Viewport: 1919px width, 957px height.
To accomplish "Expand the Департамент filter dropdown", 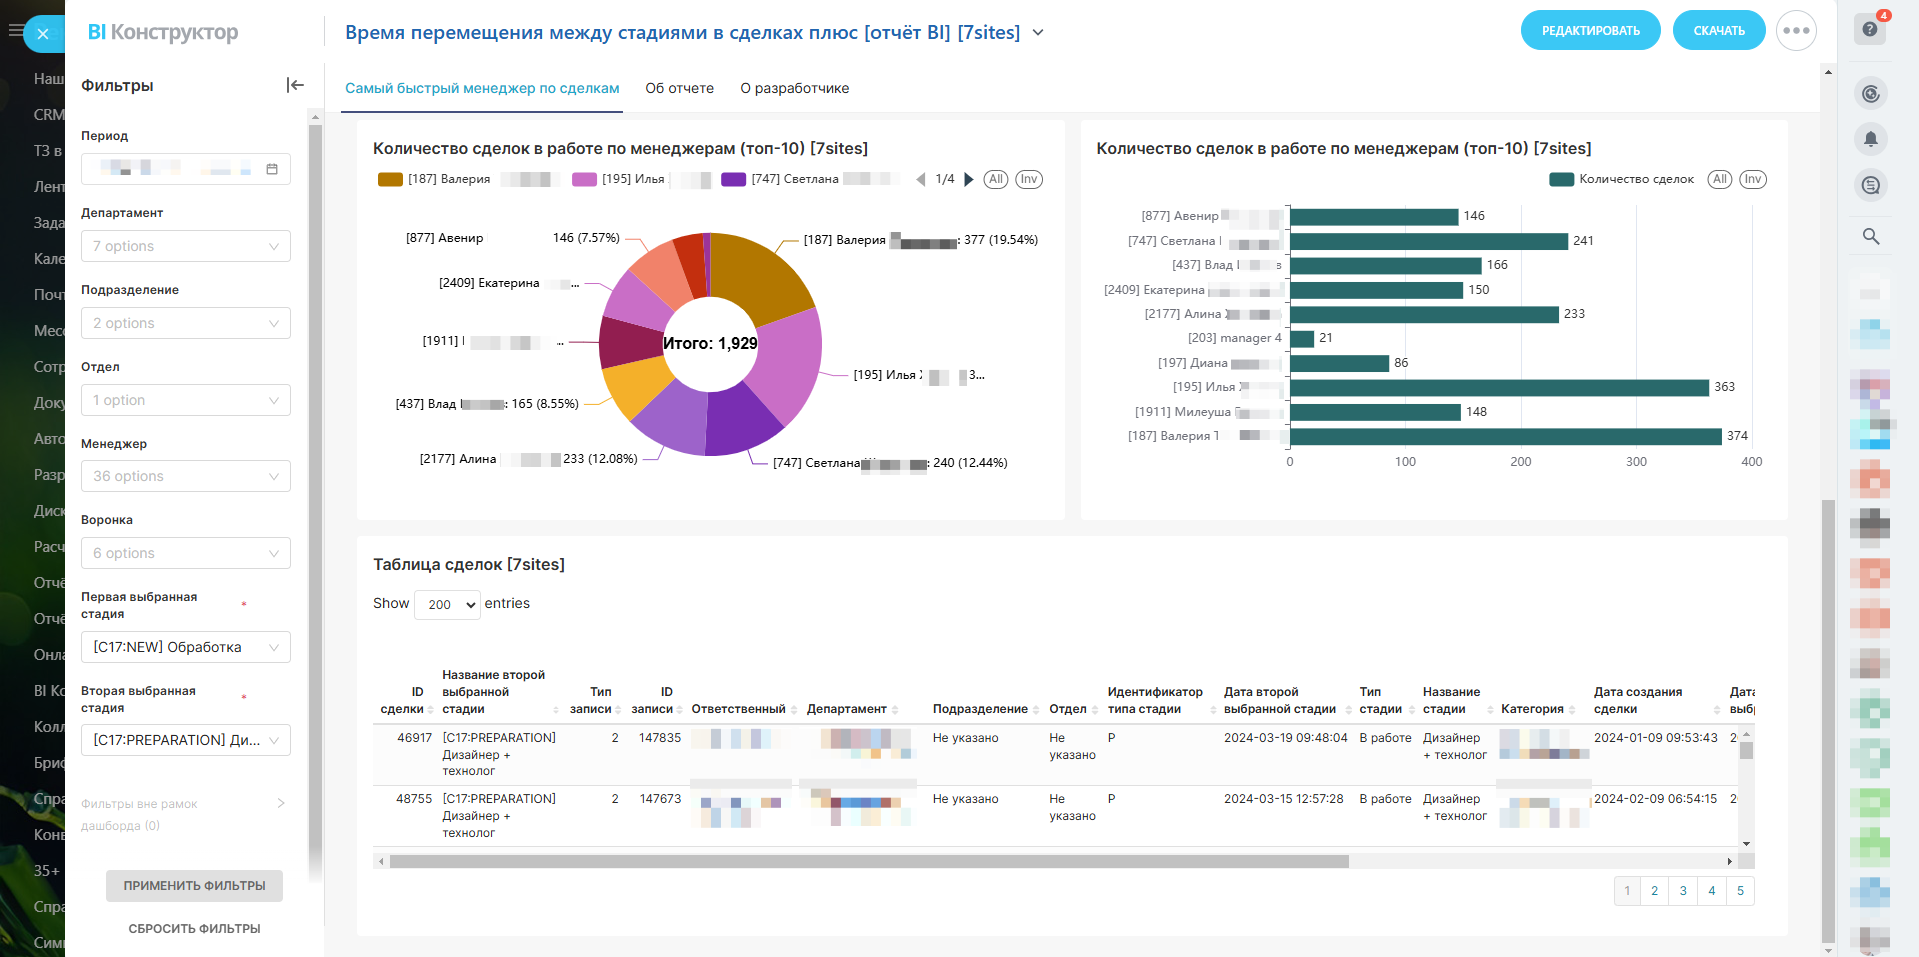I will click(186, 246).
